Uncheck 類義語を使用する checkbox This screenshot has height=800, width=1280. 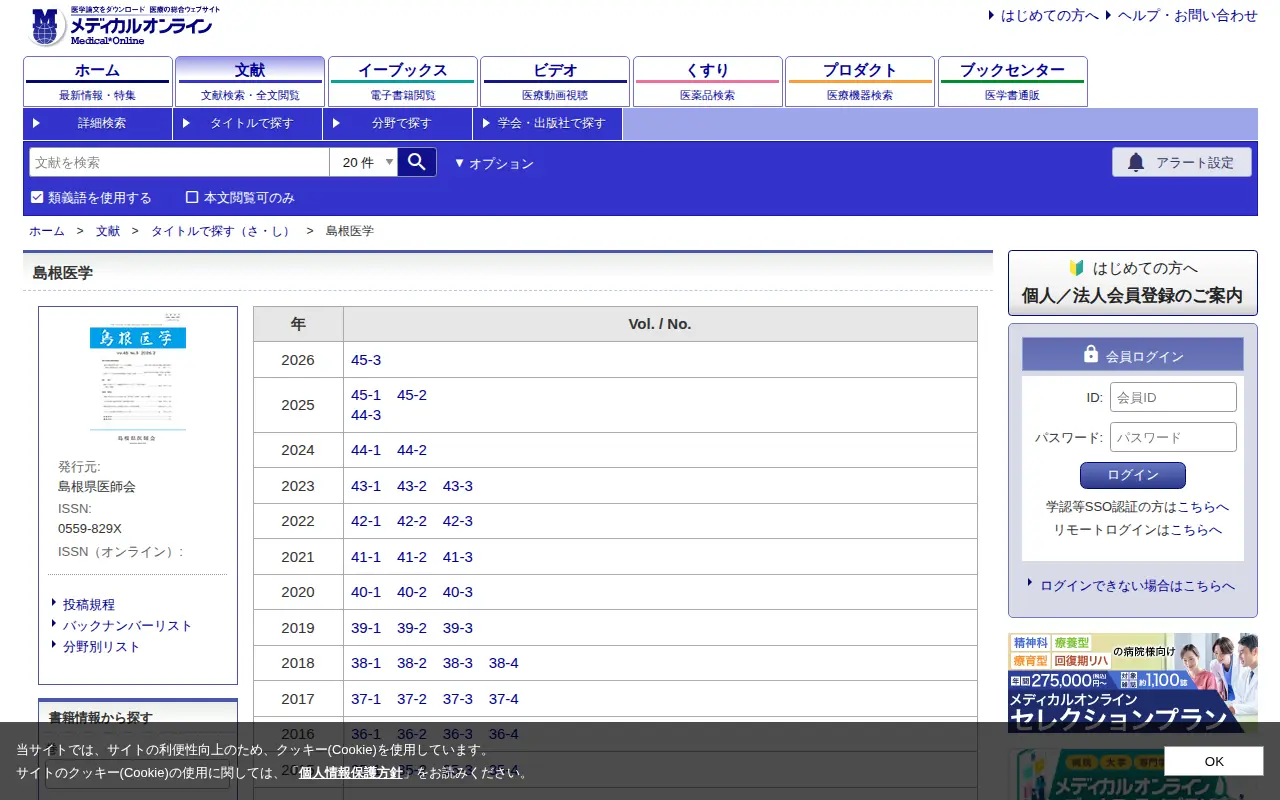coord(37,197)
